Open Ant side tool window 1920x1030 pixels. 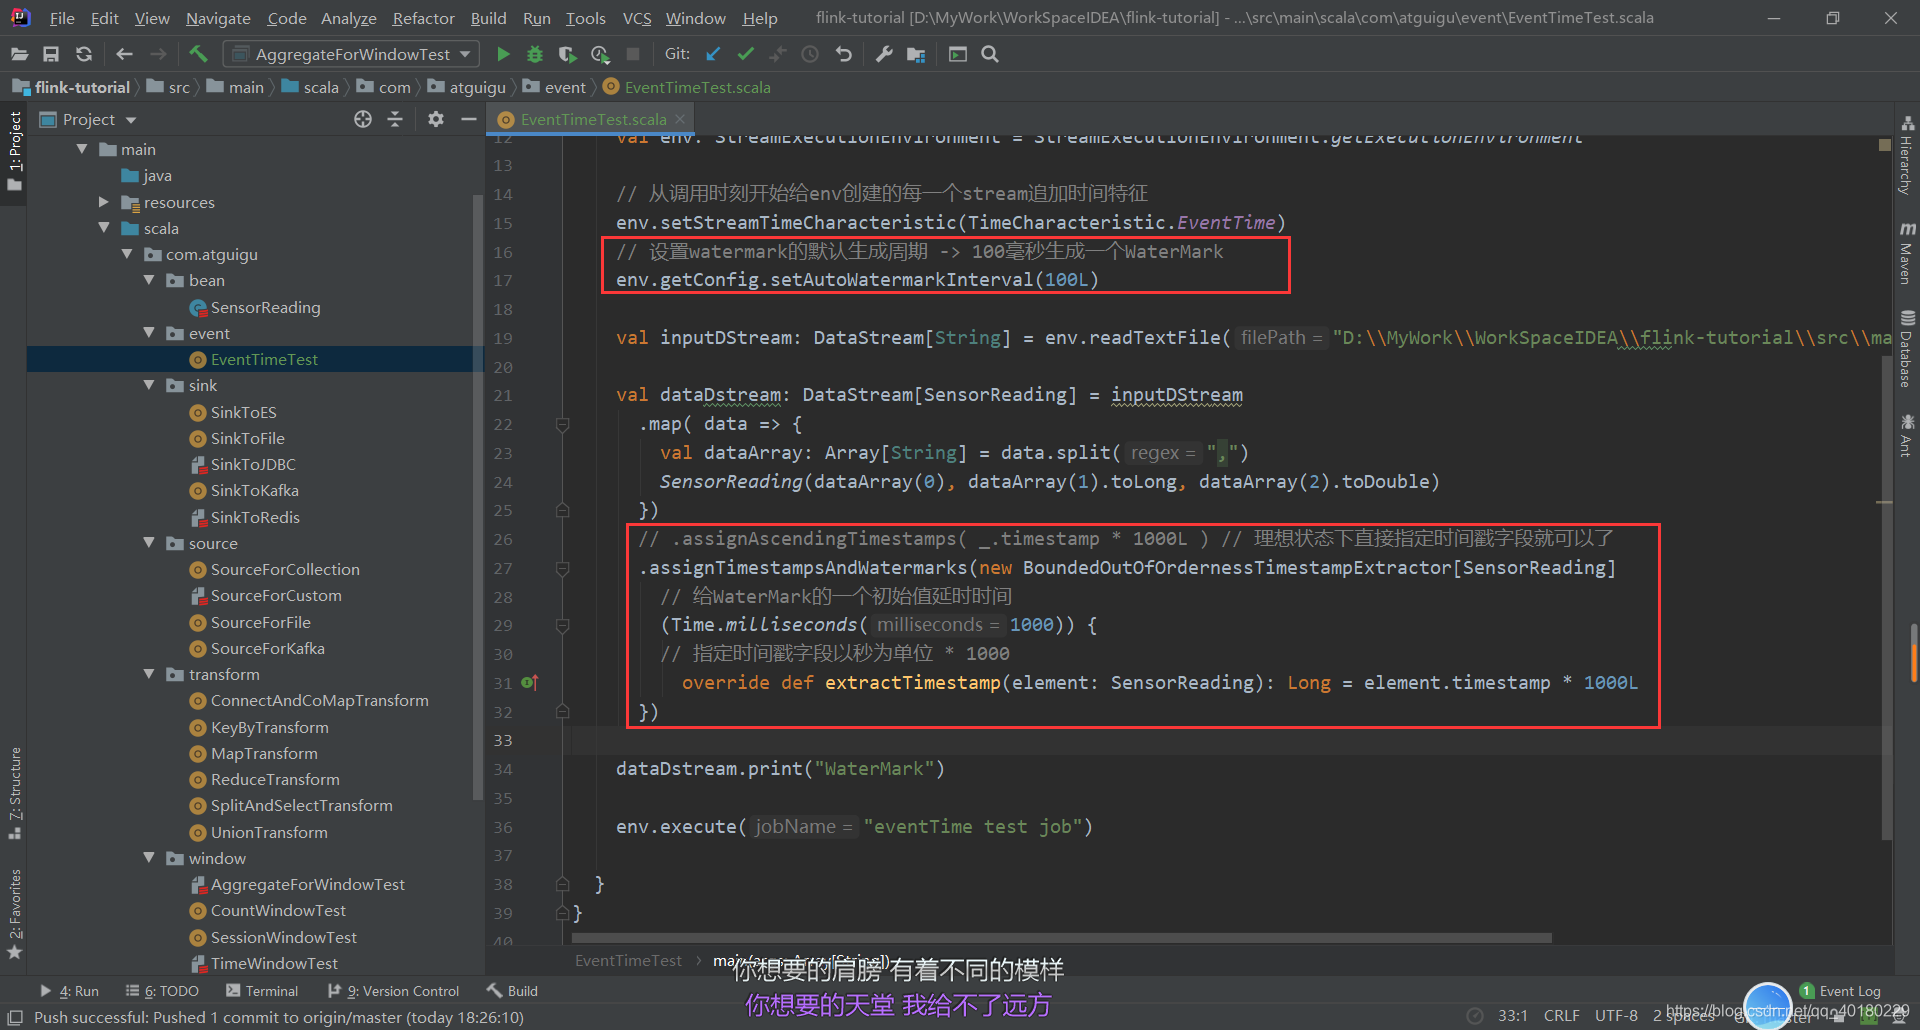click(x=1907, y=435)
